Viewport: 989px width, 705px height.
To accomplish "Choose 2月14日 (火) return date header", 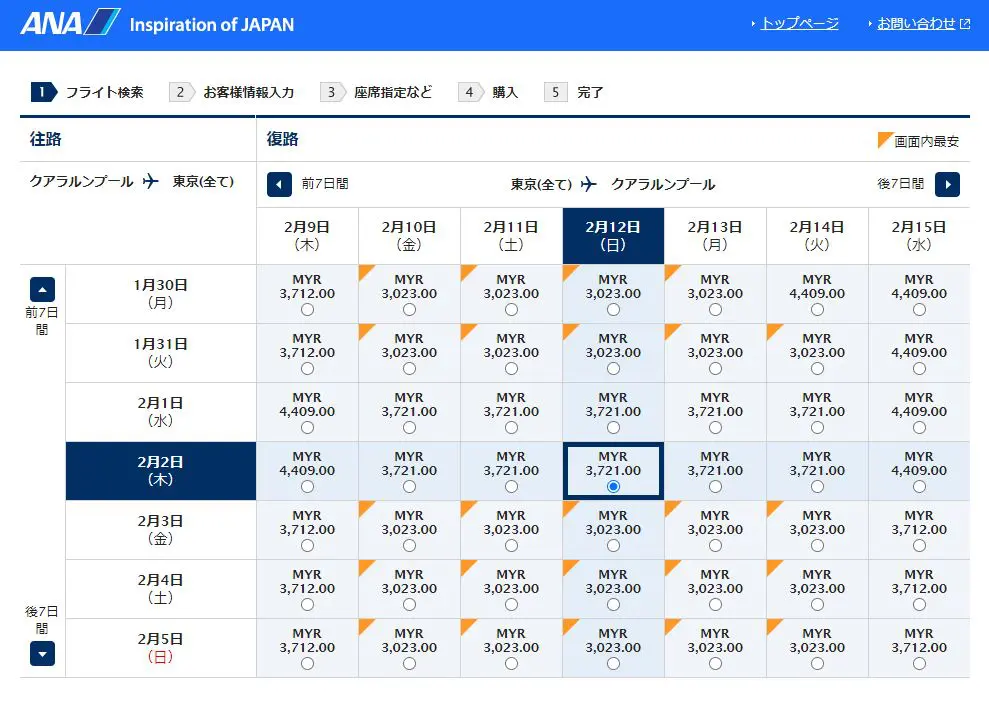I will [817, 235].
